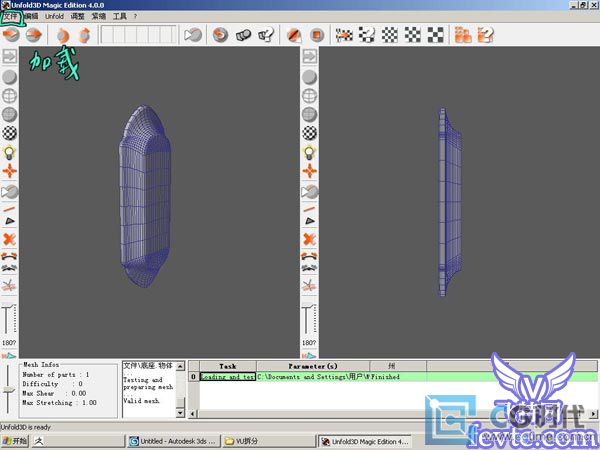Click the cylinder unfold icon in top toolbar
The width and height of the screenshot is (600, 450).
[x=243, y=35]
